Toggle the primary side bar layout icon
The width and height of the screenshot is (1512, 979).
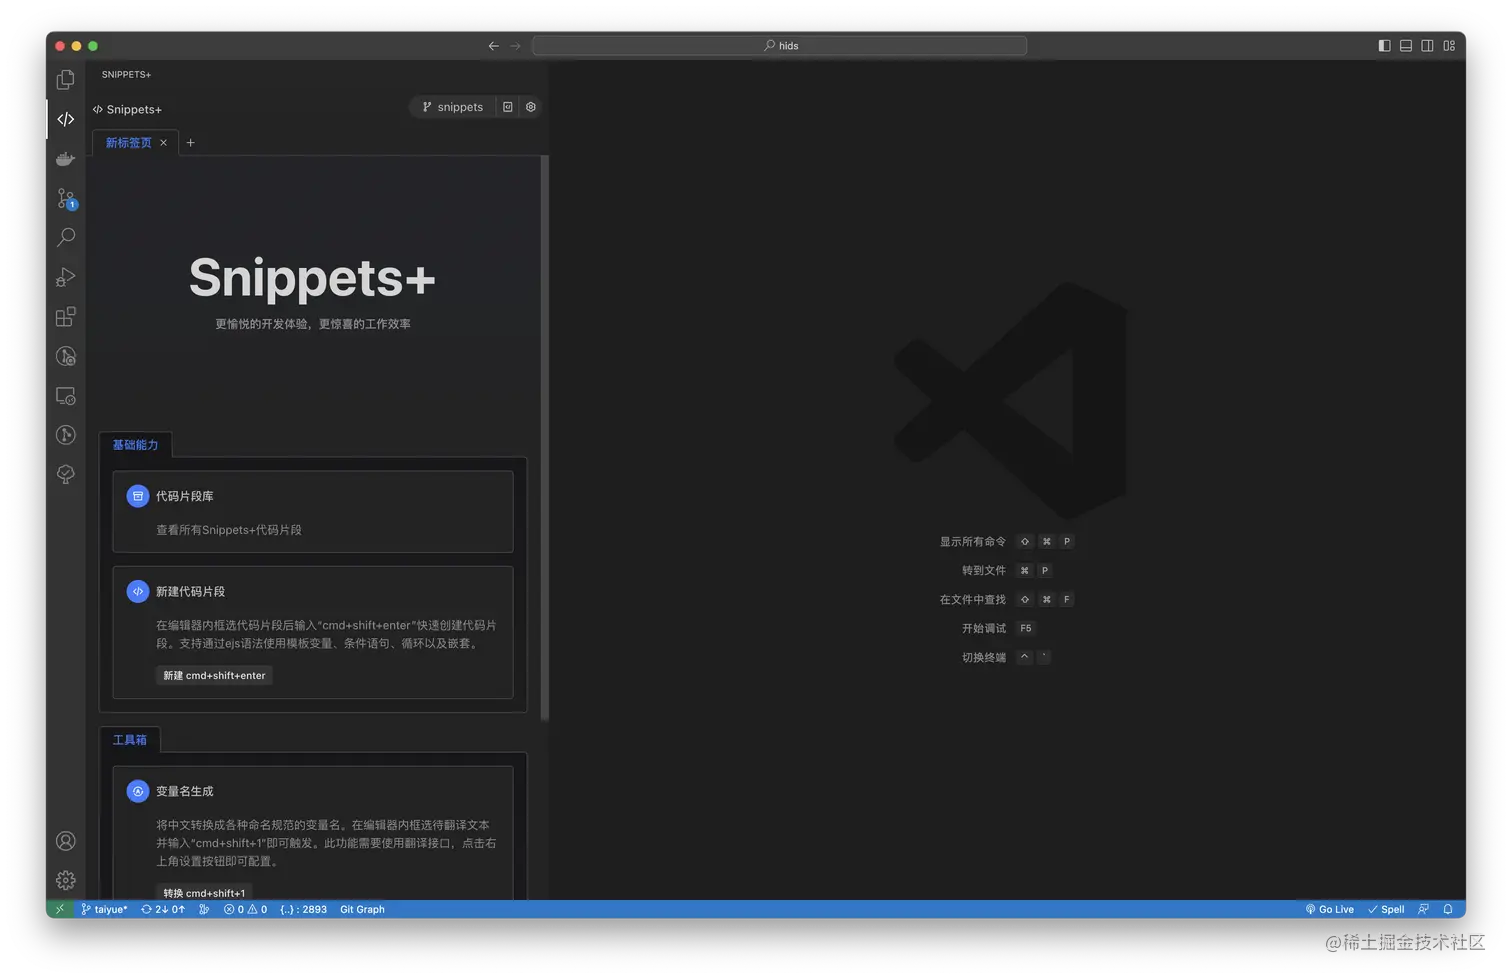tap(1384, 46)
